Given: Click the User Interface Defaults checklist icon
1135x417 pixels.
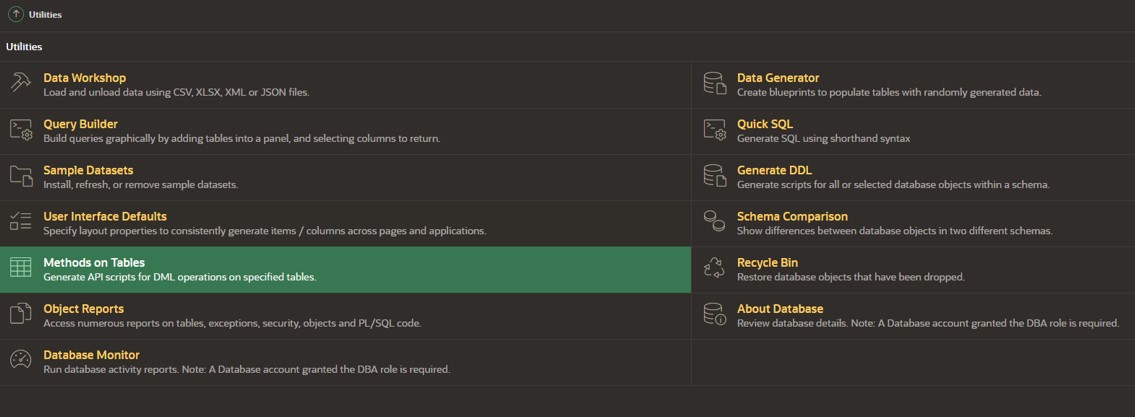Looking at the screenshot, I should pyautogui.click(x=20, y=222).
